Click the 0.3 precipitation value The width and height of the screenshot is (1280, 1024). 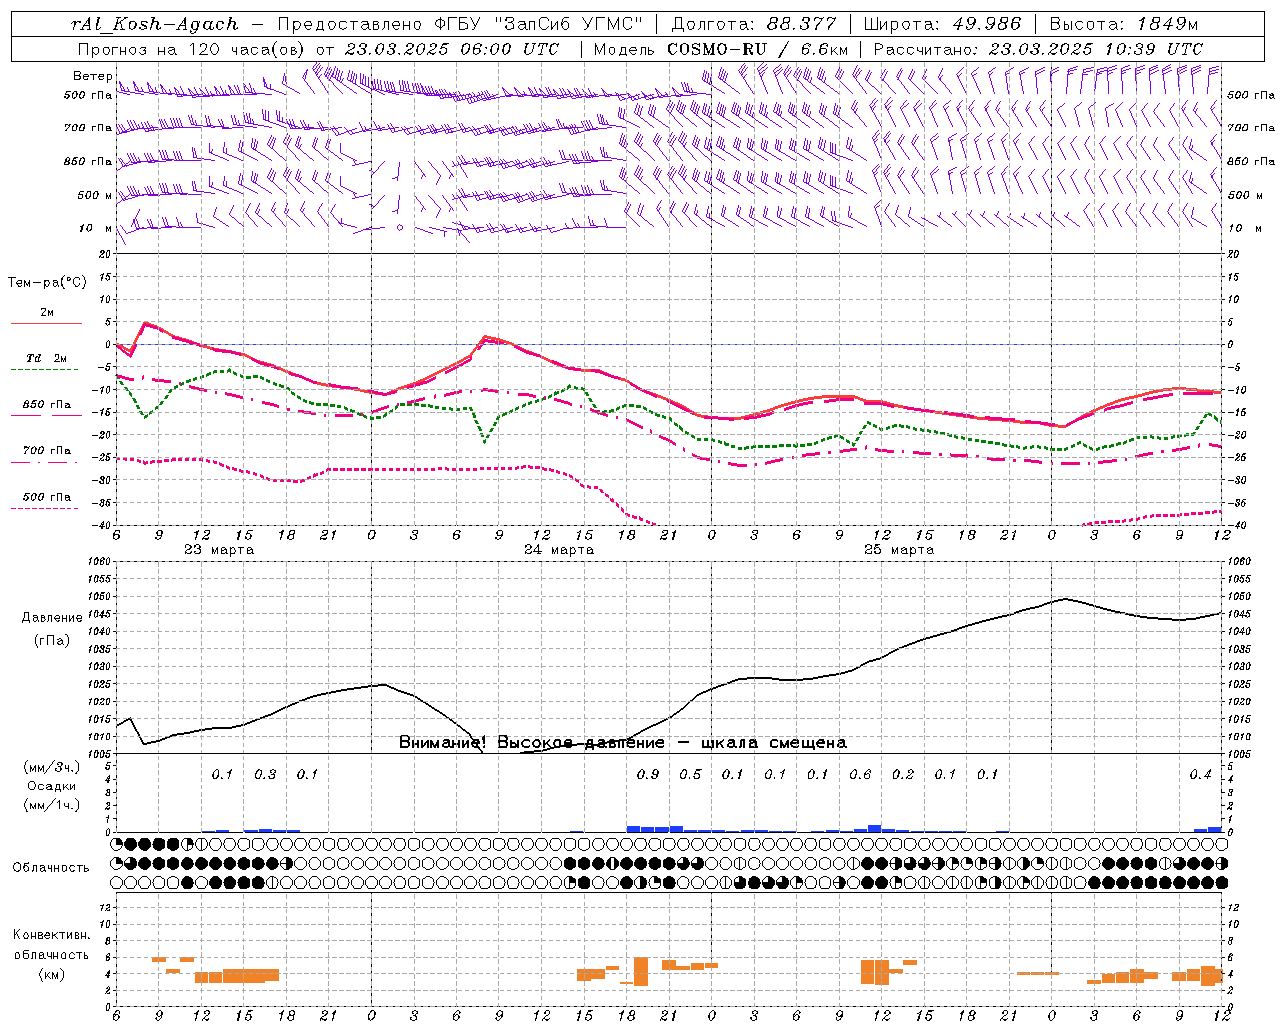pos(265,775)
